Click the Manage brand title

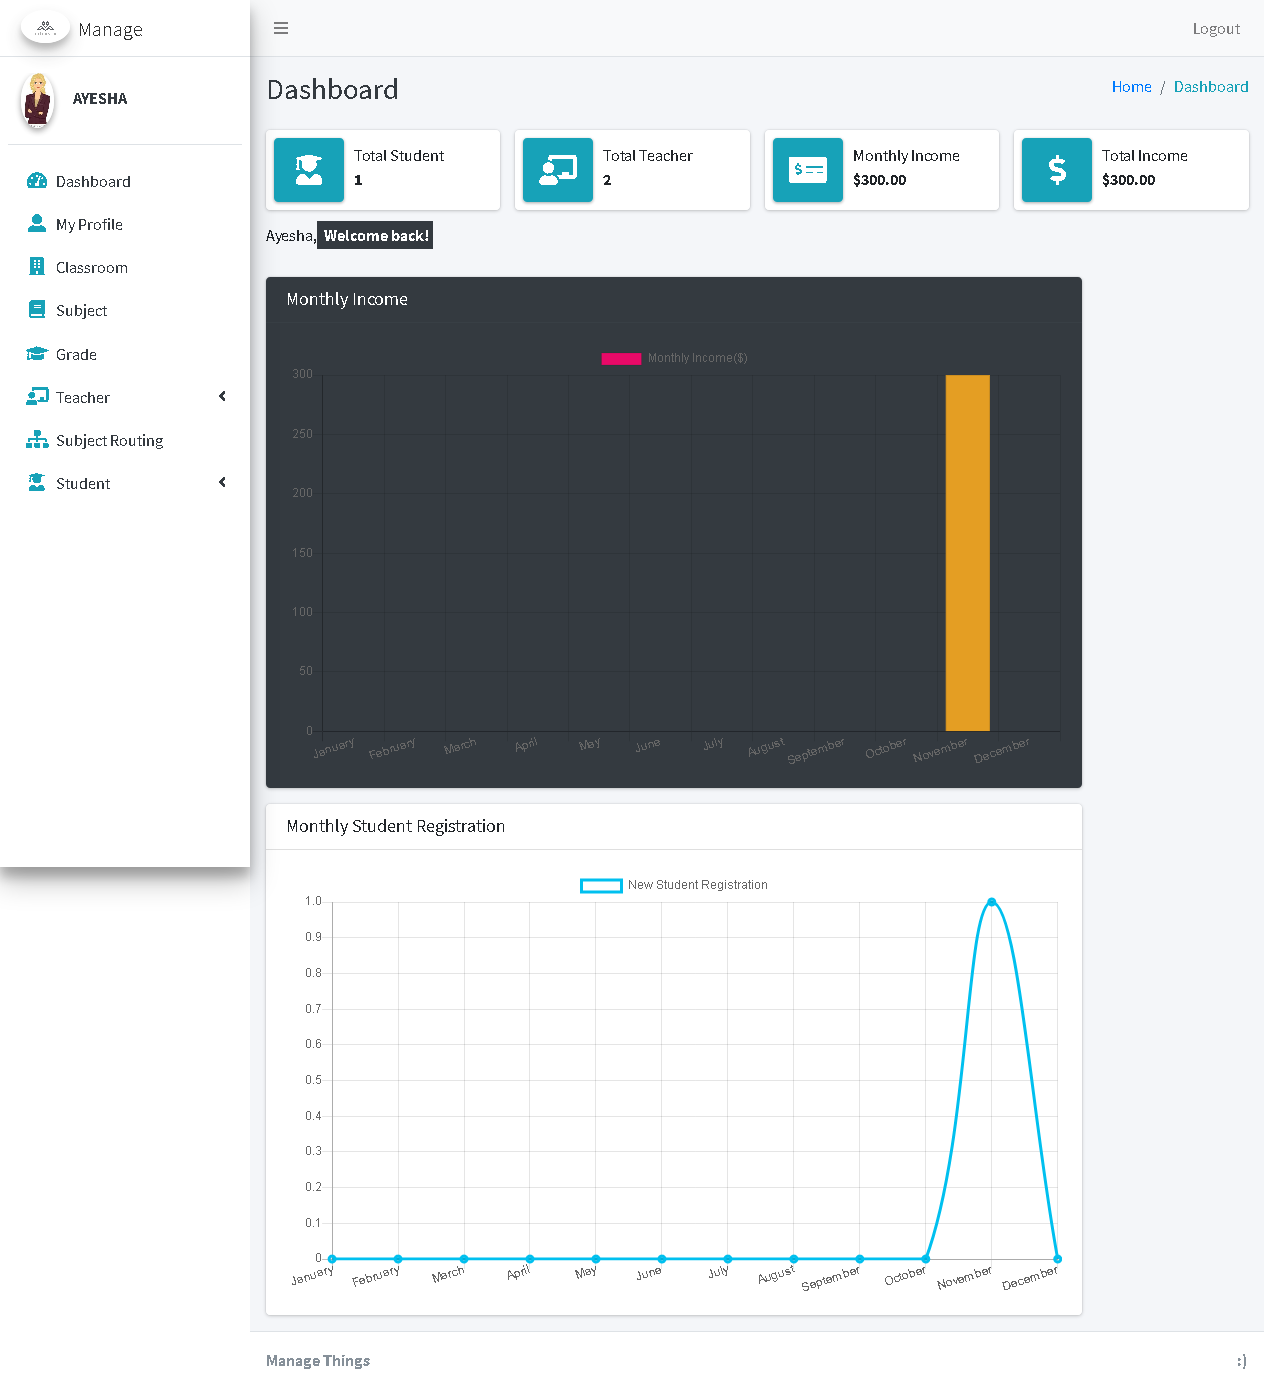(110, 29)
